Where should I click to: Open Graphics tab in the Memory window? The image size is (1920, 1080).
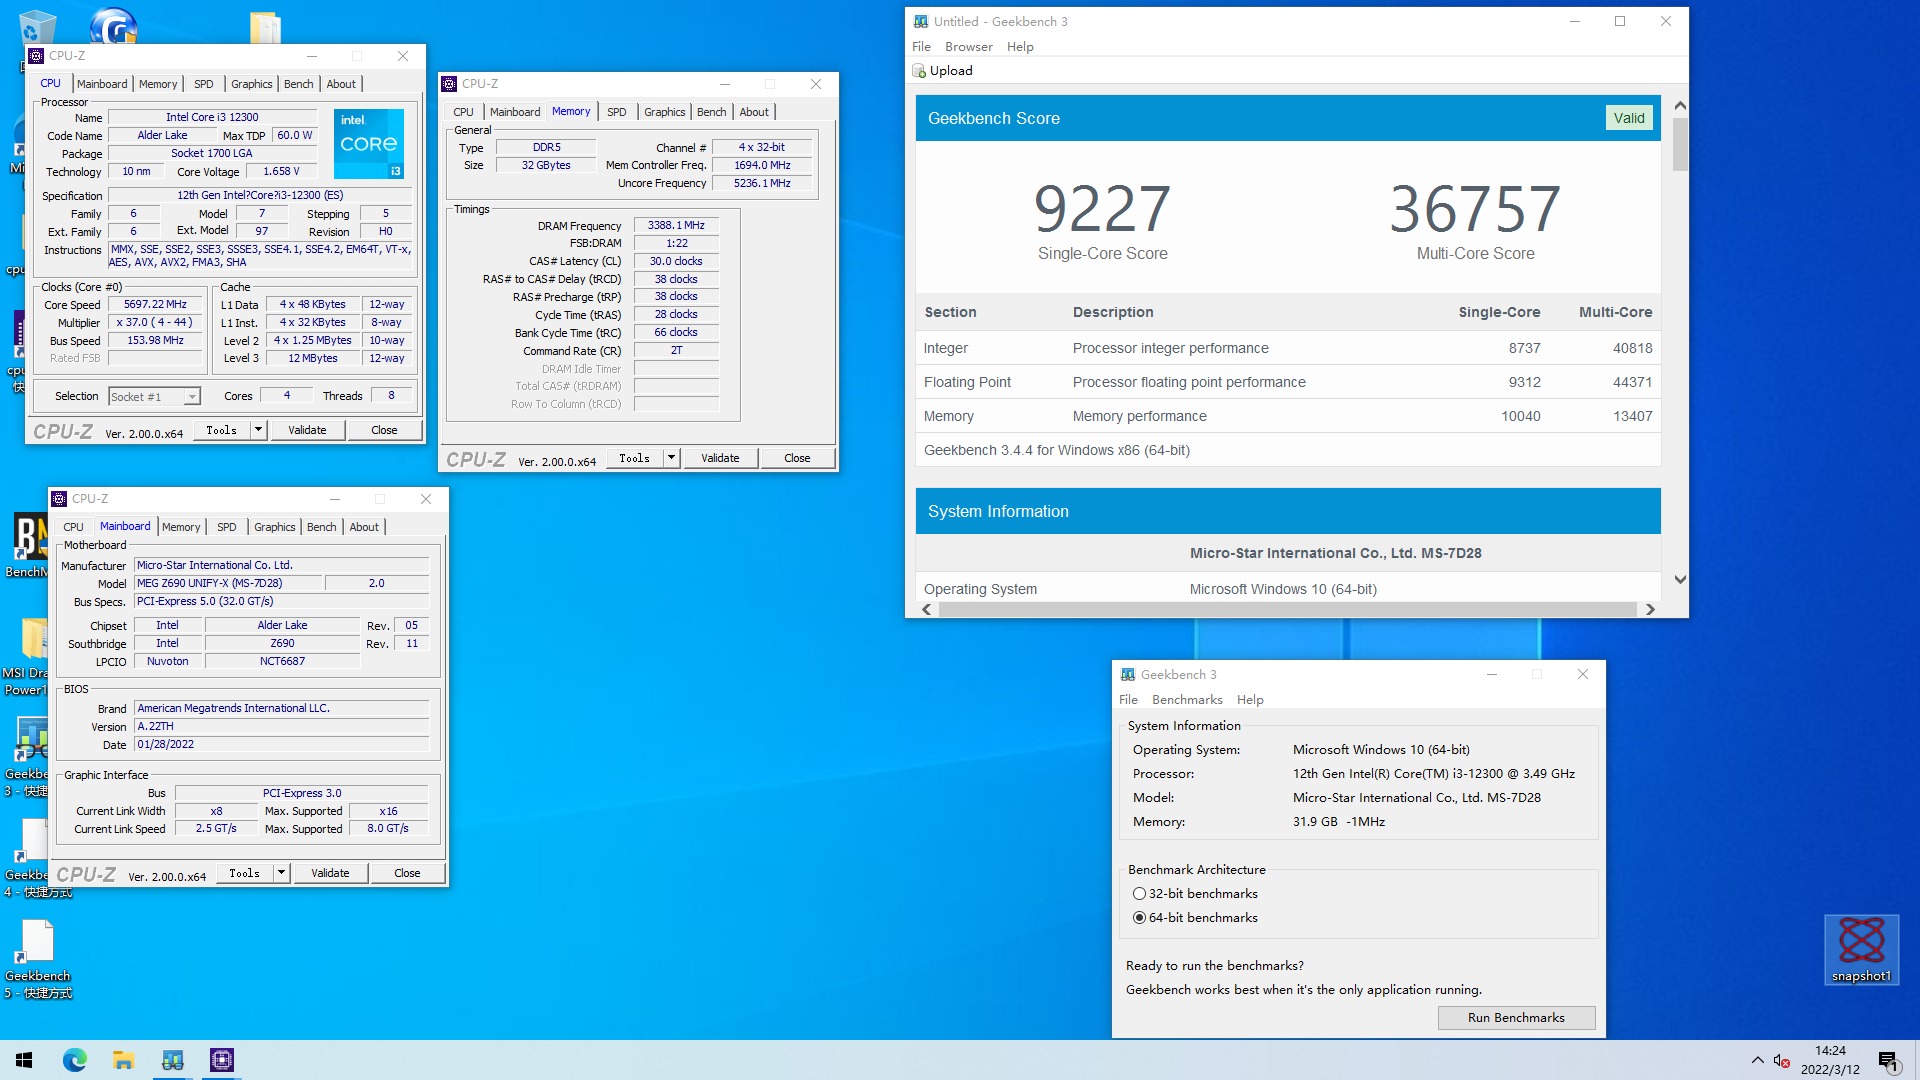tap(664, 112)
